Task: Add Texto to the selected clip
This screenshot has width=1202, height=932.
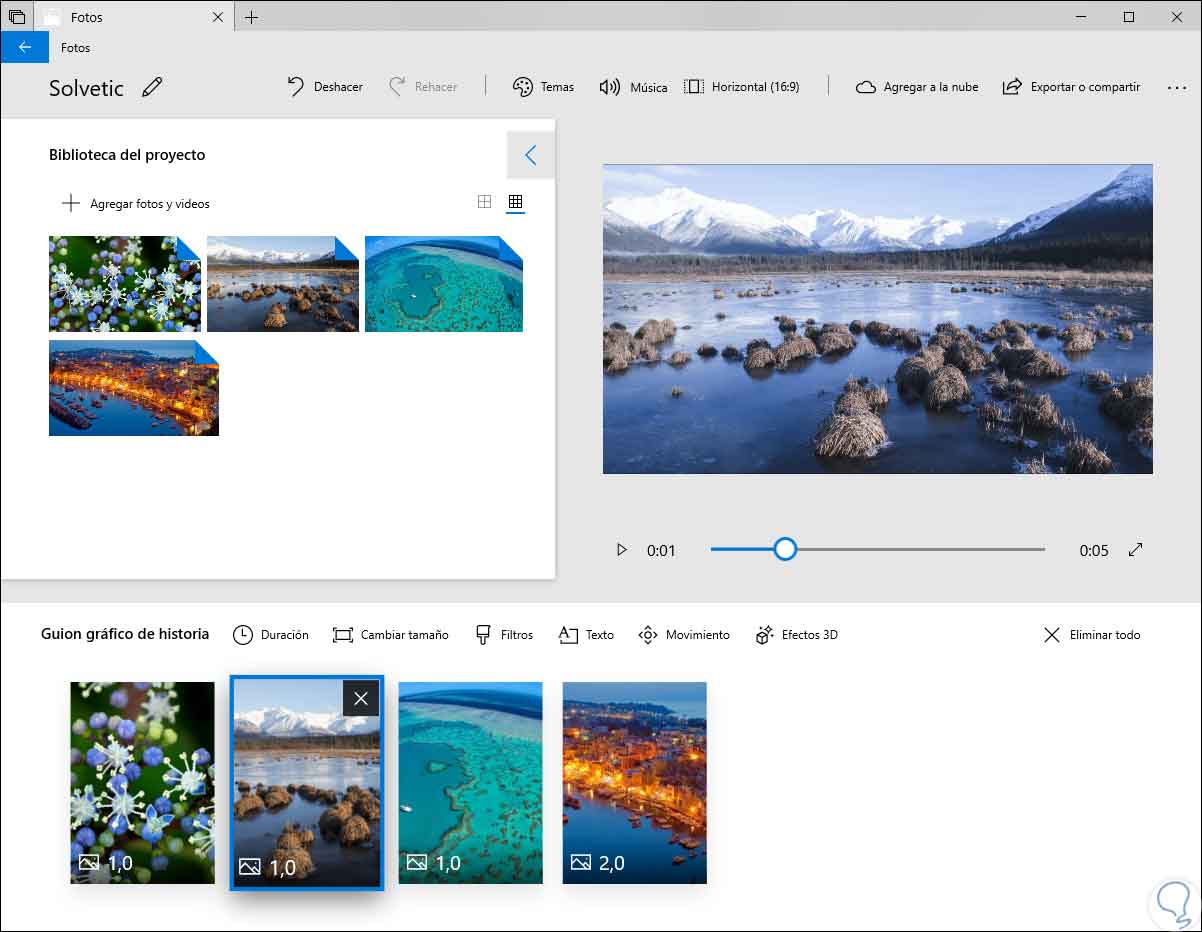Action: tap(586, 635)
